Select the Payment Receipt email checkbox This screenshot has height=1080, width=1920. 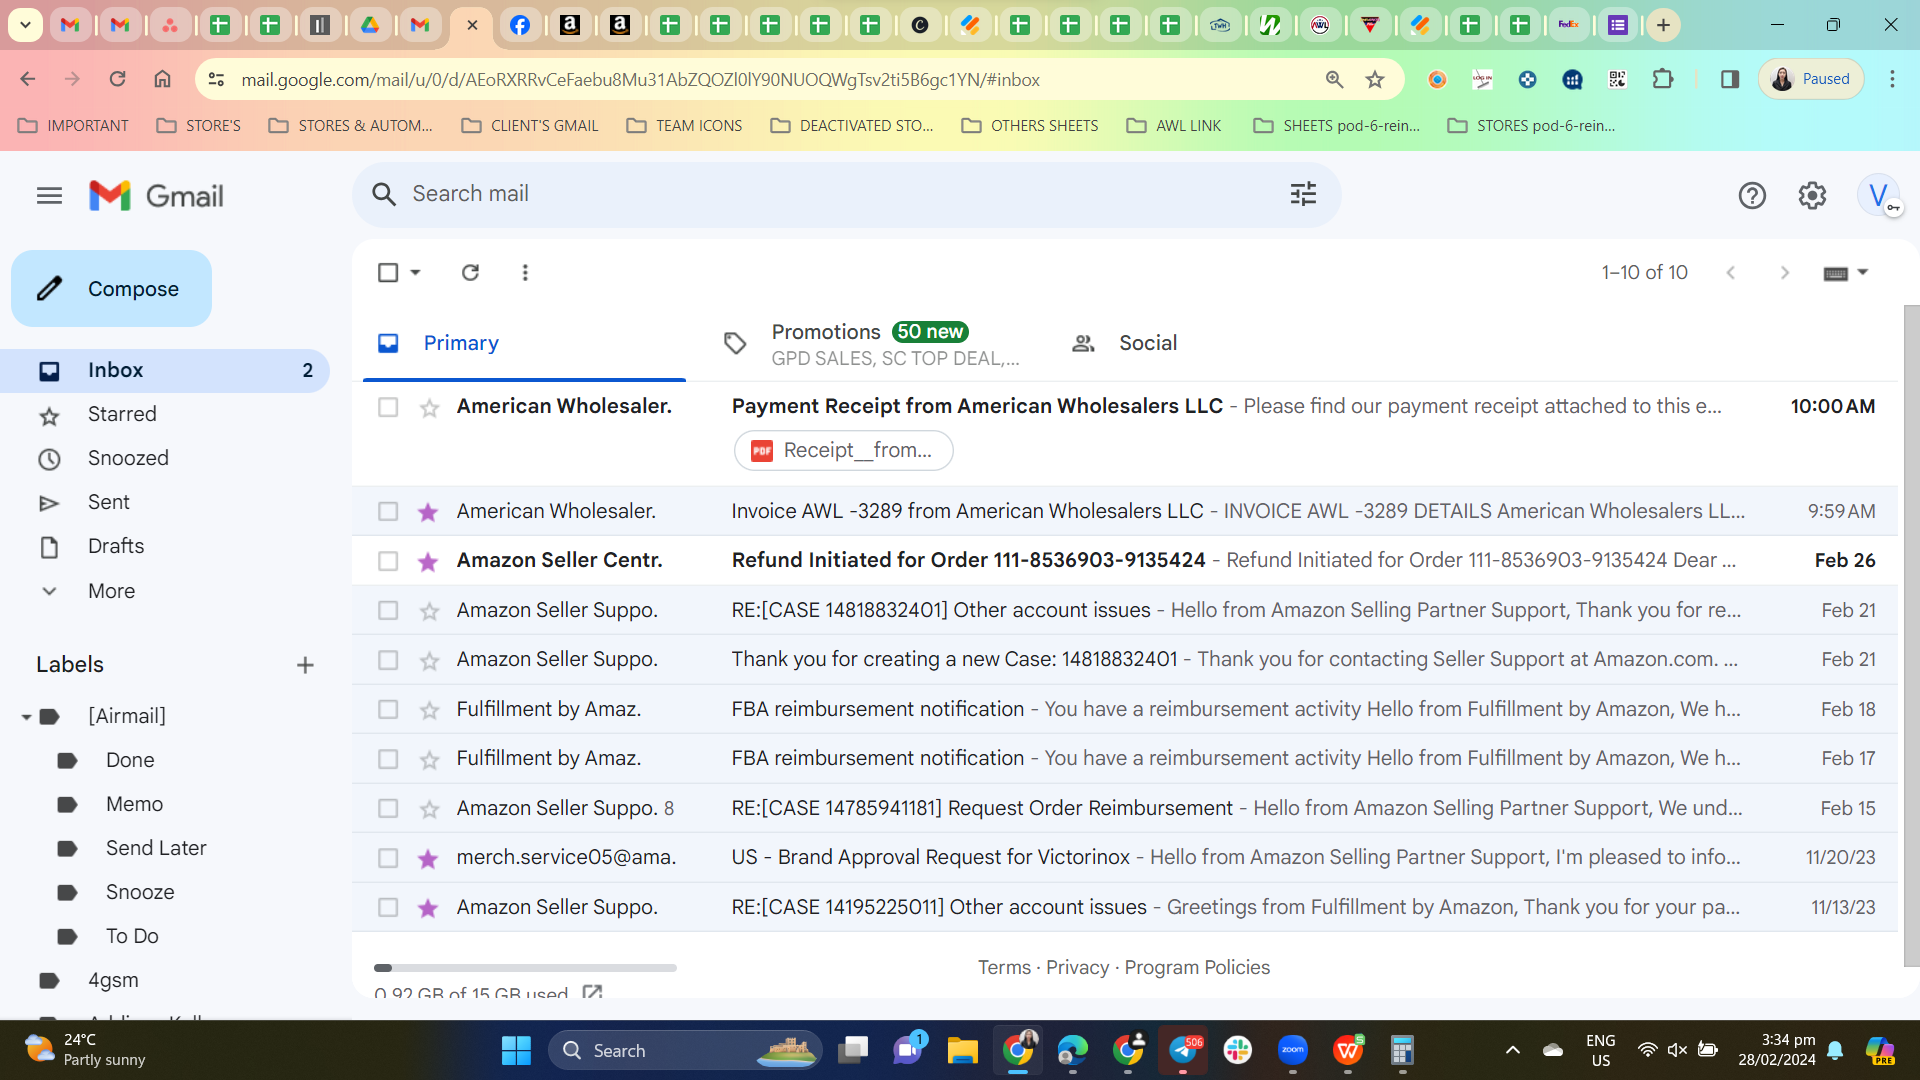pos(388,407)
